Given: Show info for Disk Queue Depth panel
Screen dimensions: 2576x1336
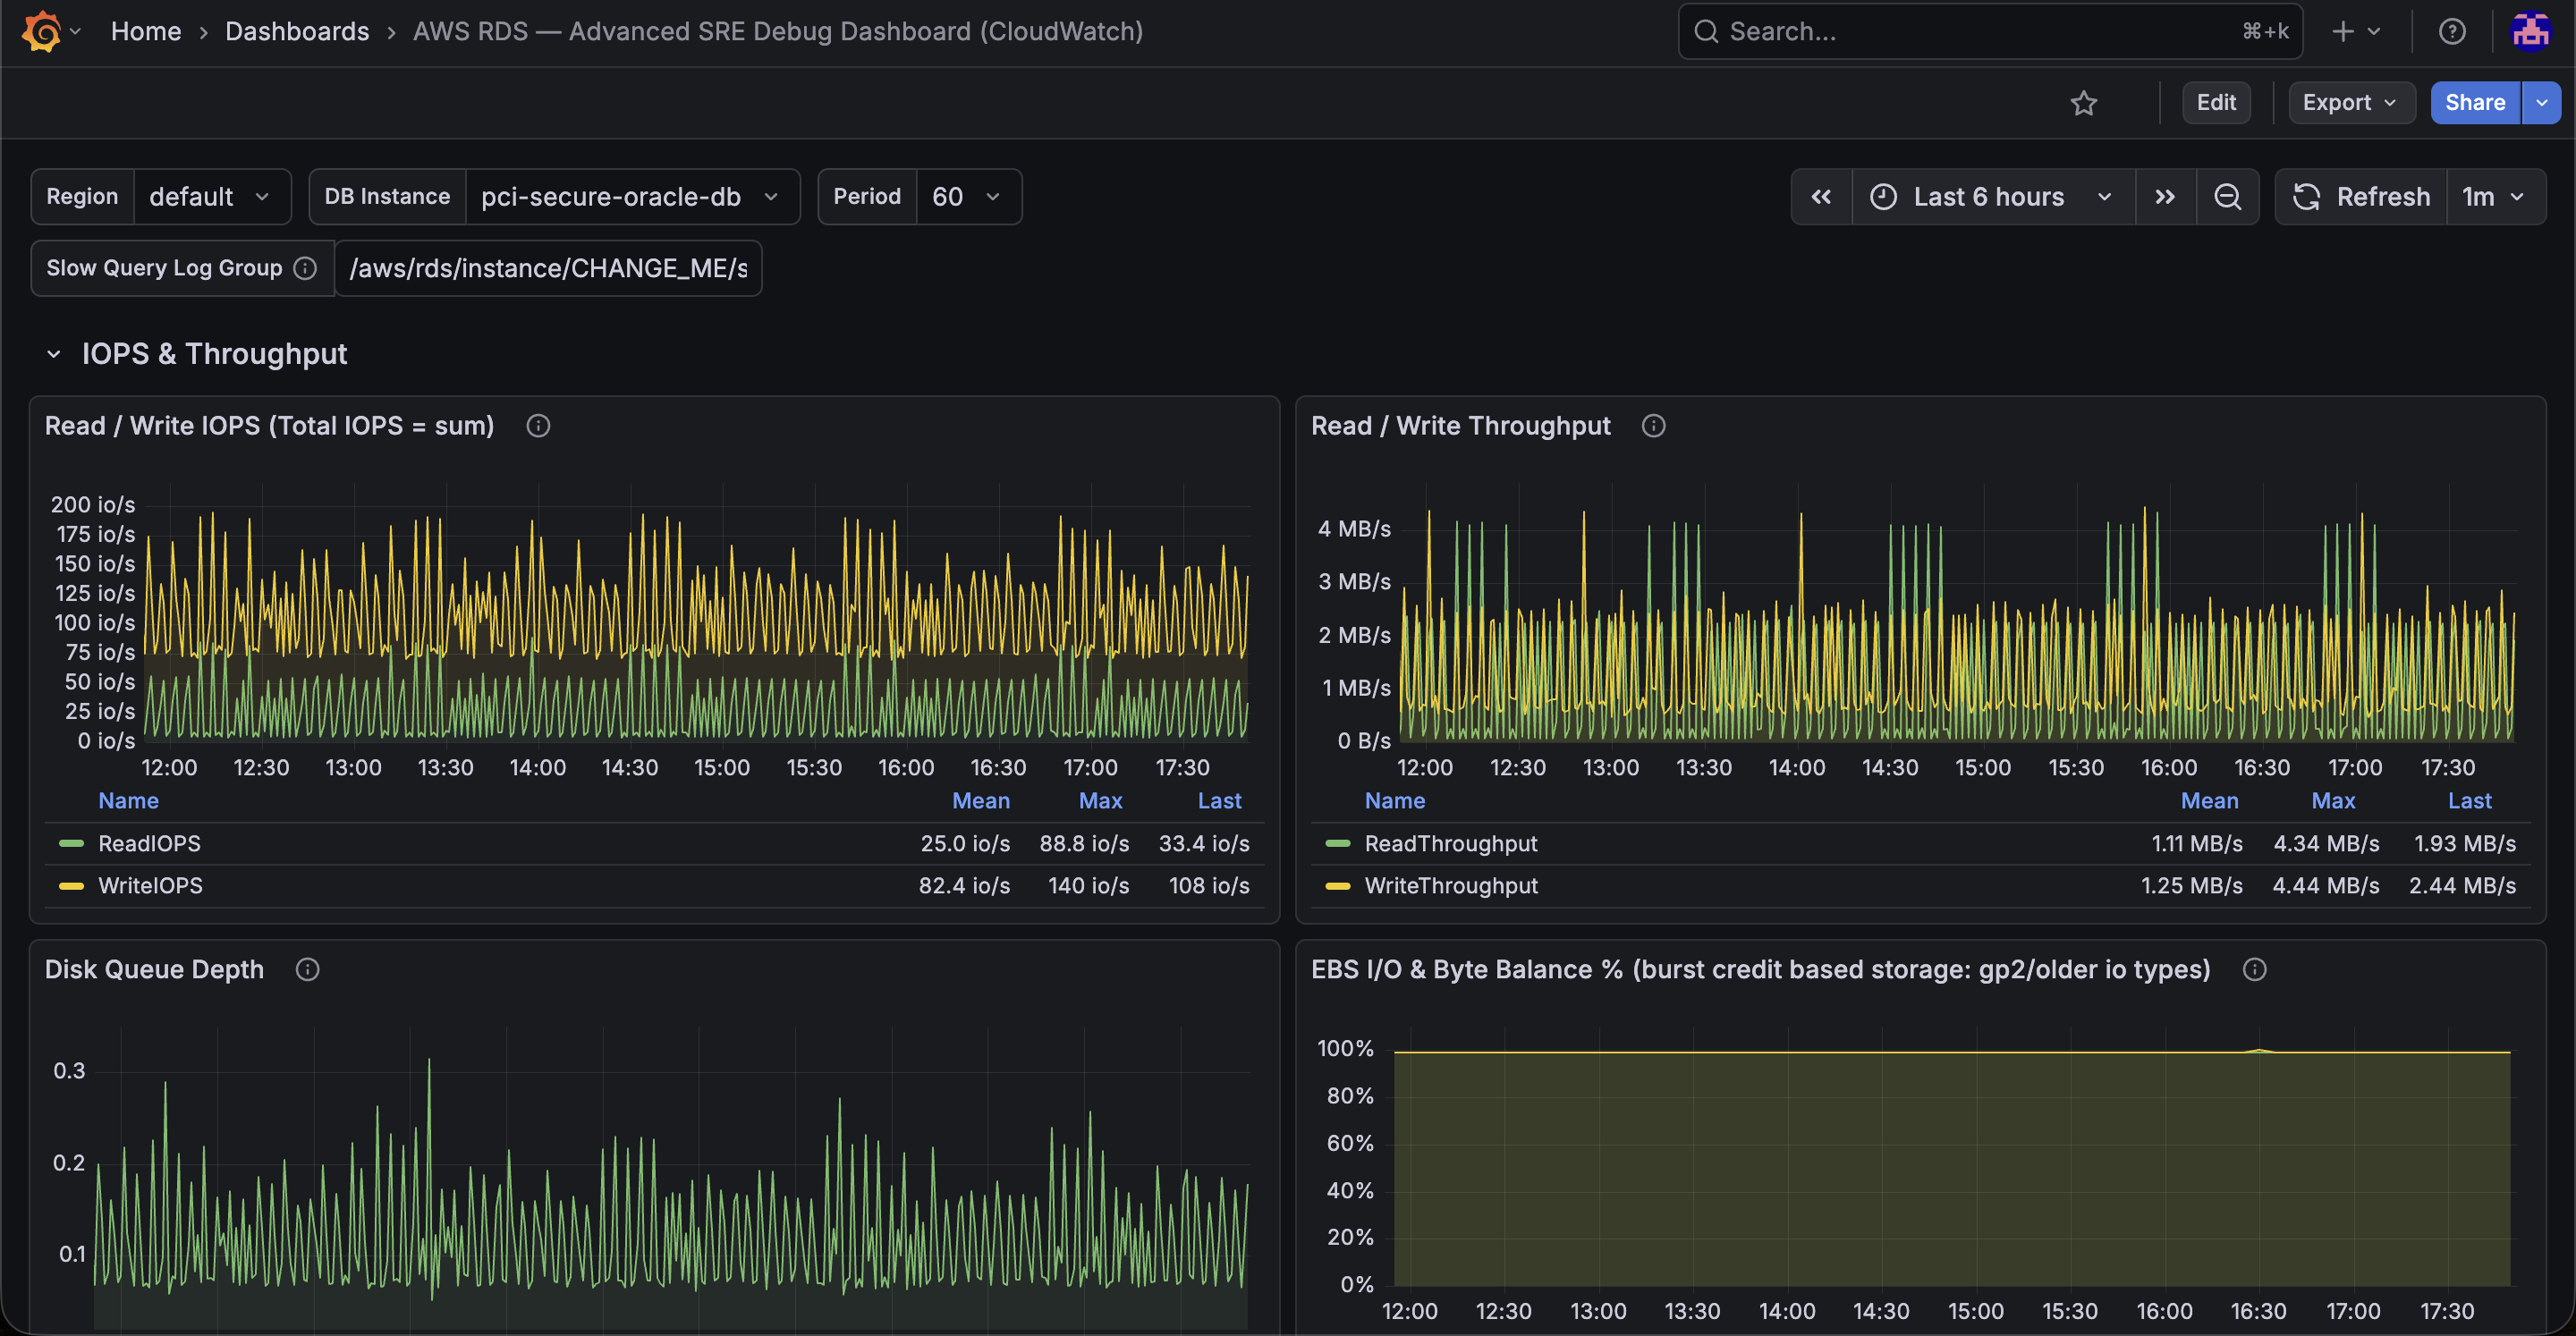Looking at the screenshot, I should click(307, 969).
